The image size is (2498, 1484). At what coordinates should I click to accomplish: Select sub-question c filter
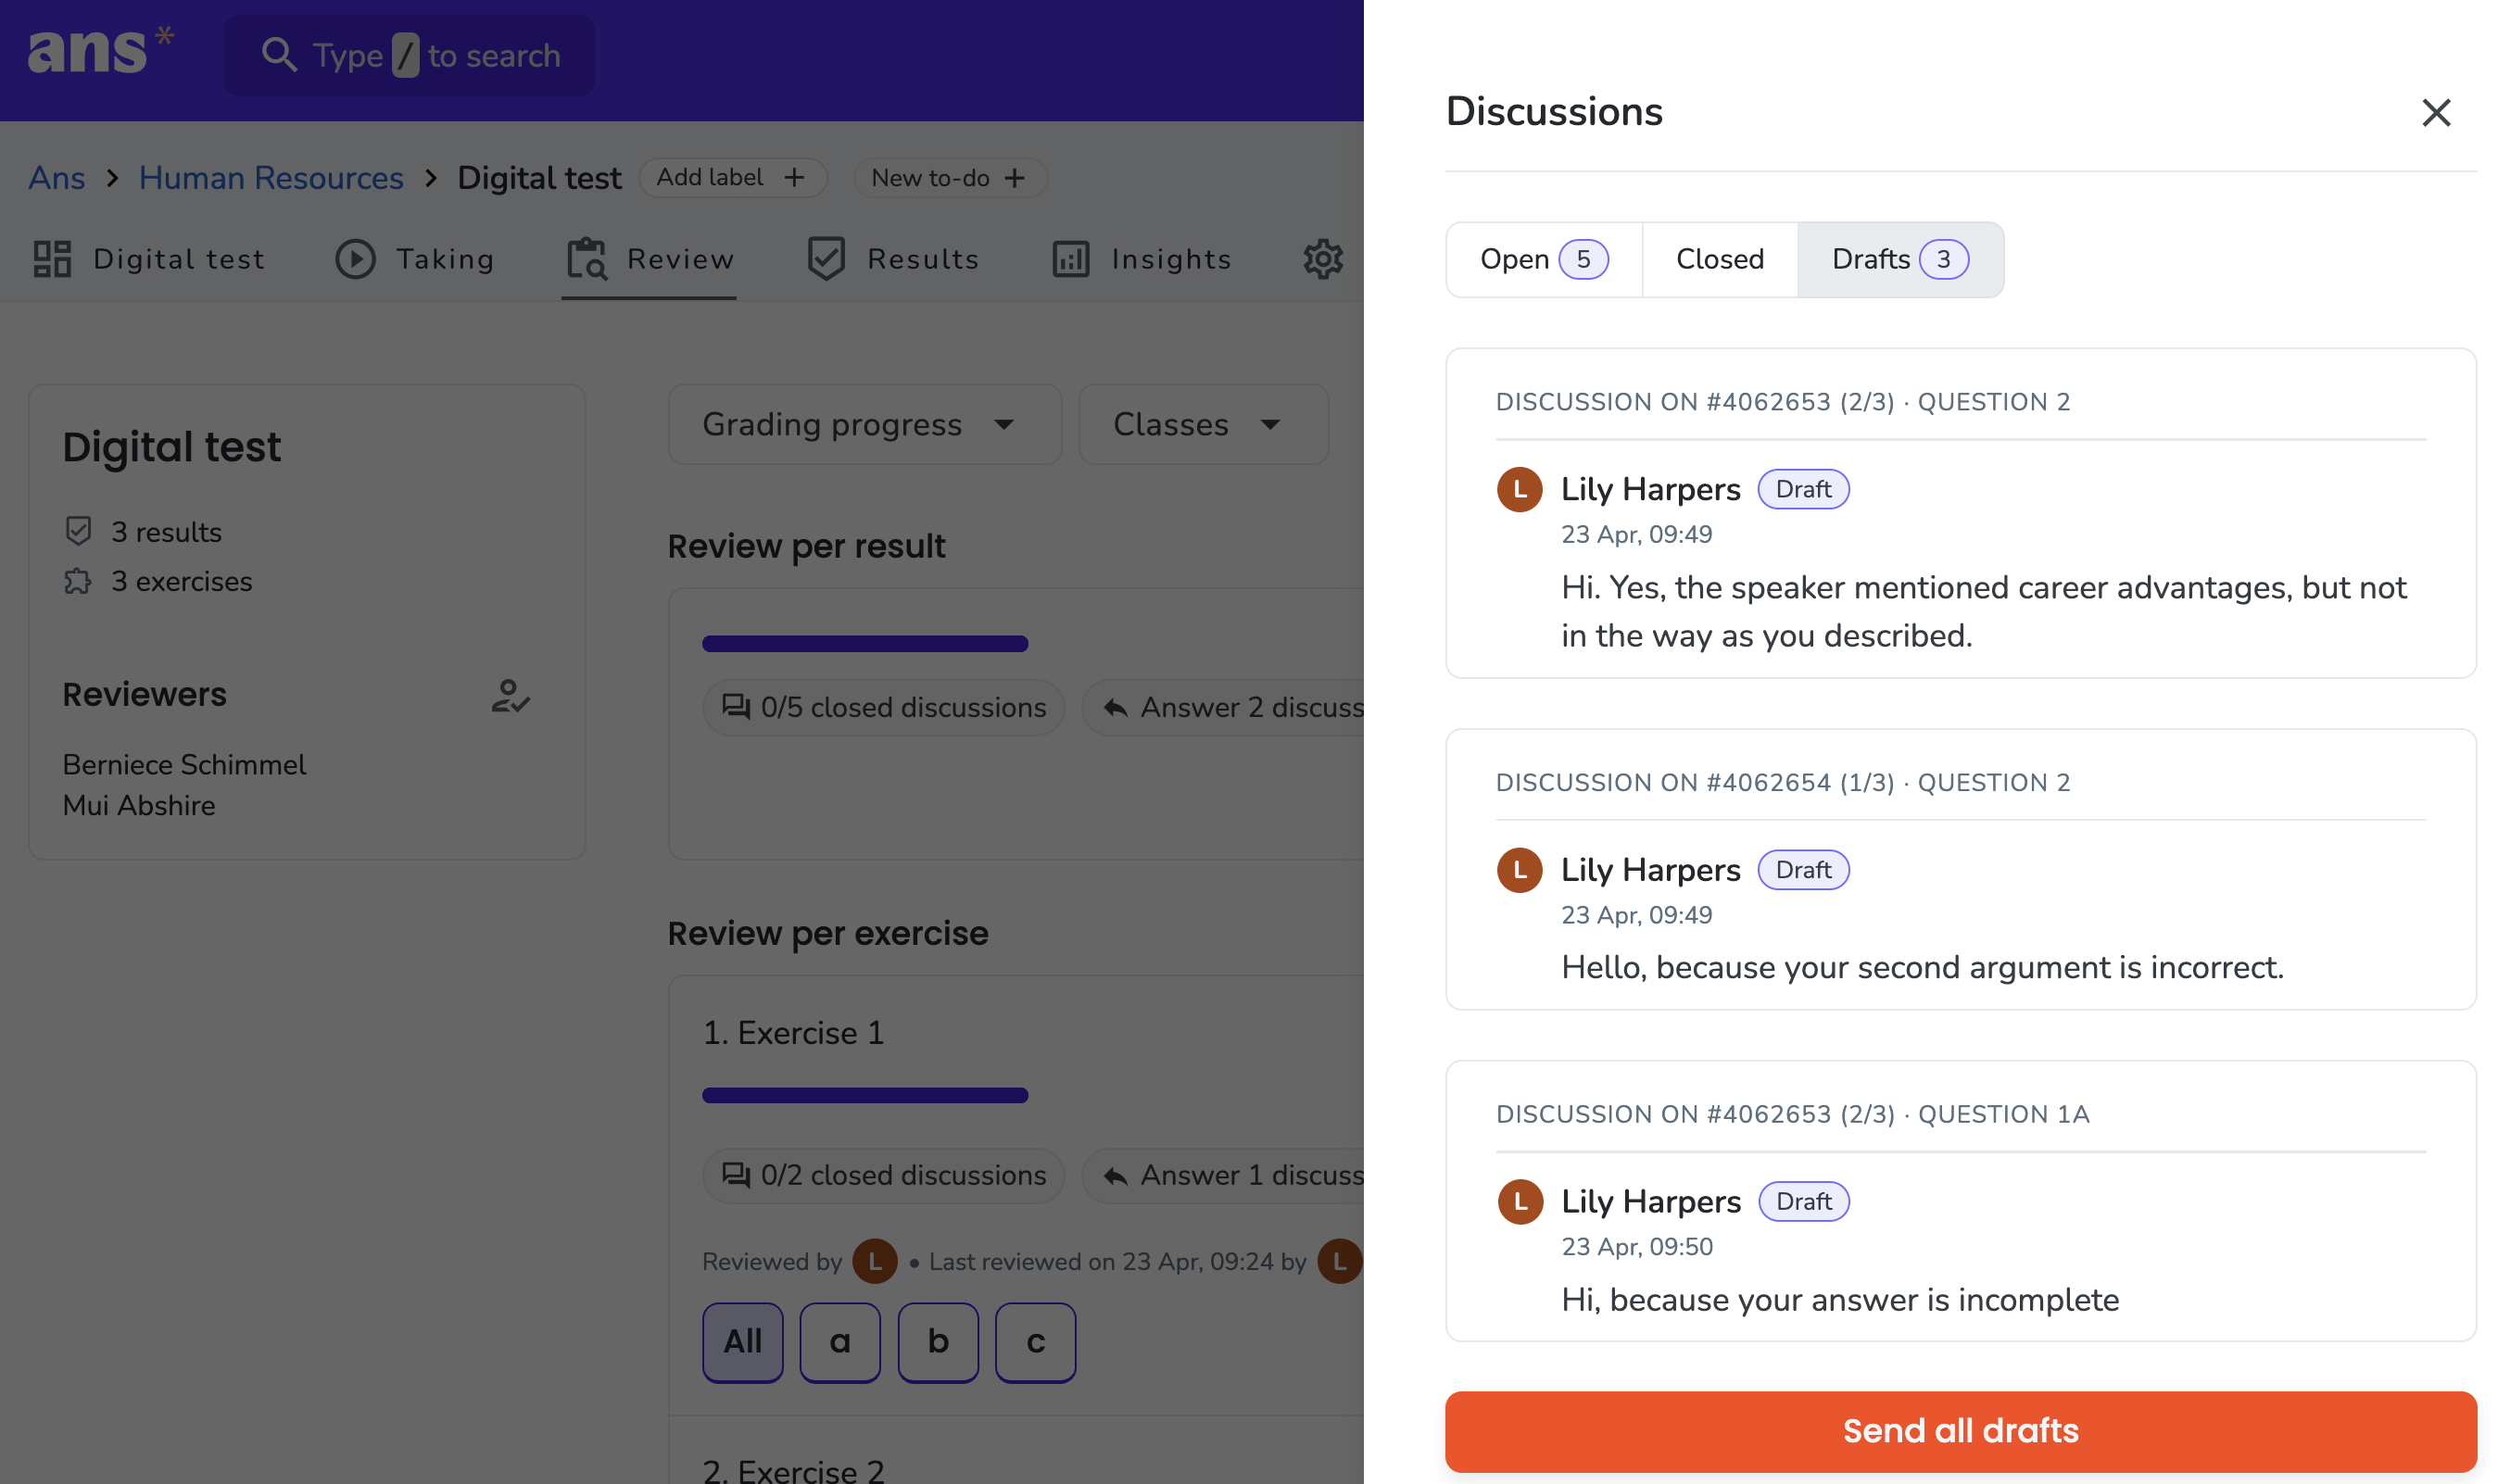click(1036, 1342)
